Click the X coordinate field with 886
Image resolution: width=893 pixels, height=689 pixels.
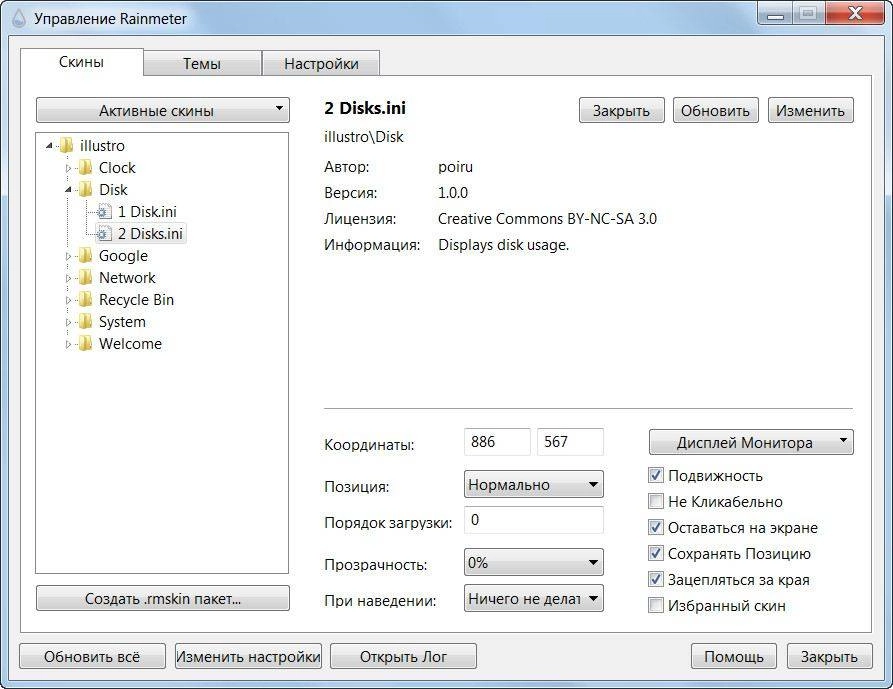[x=497, y=442]
